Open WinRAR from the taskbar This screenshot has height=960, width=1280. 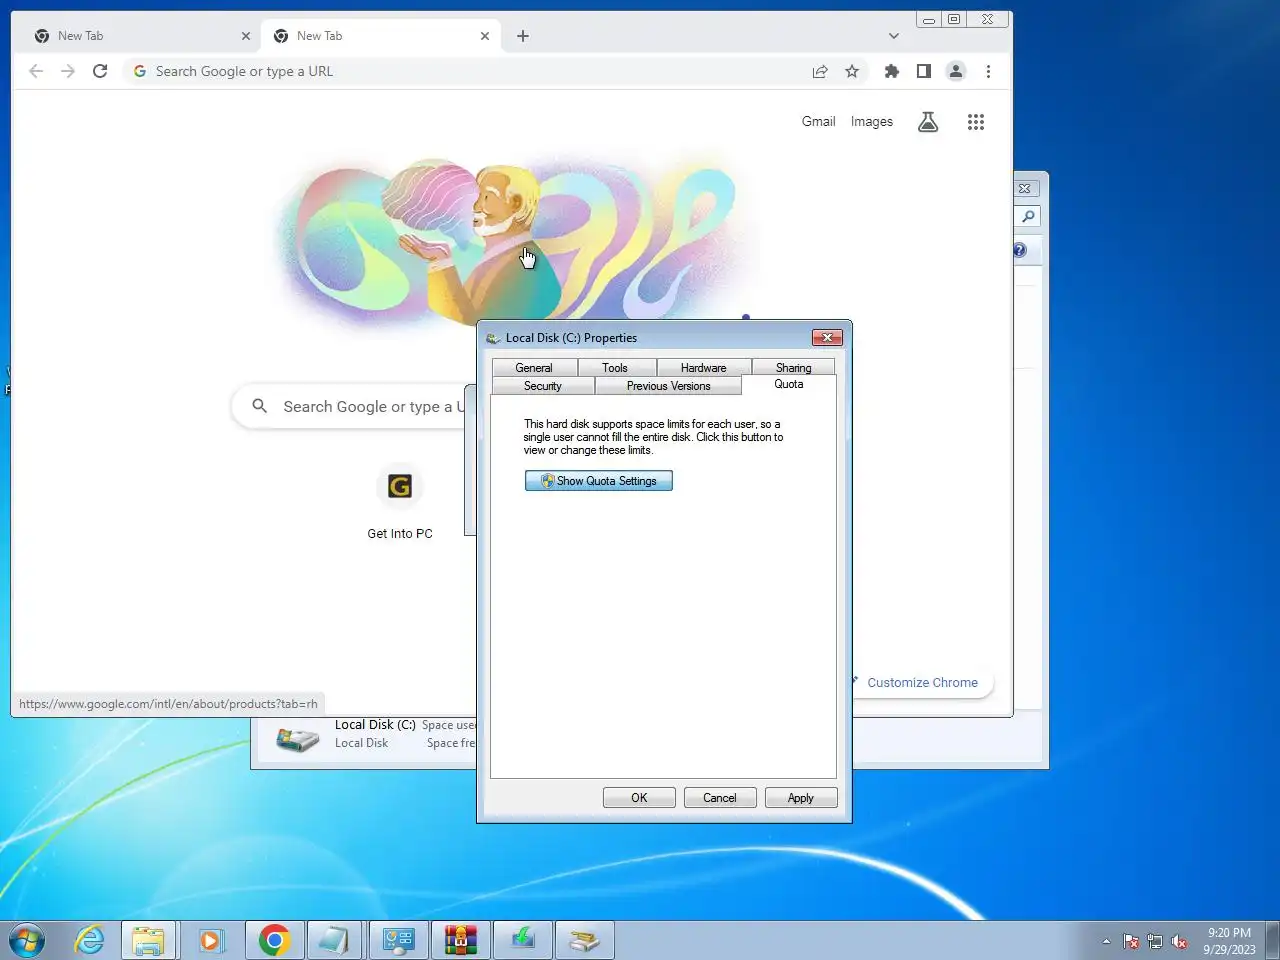coord(460,940)
